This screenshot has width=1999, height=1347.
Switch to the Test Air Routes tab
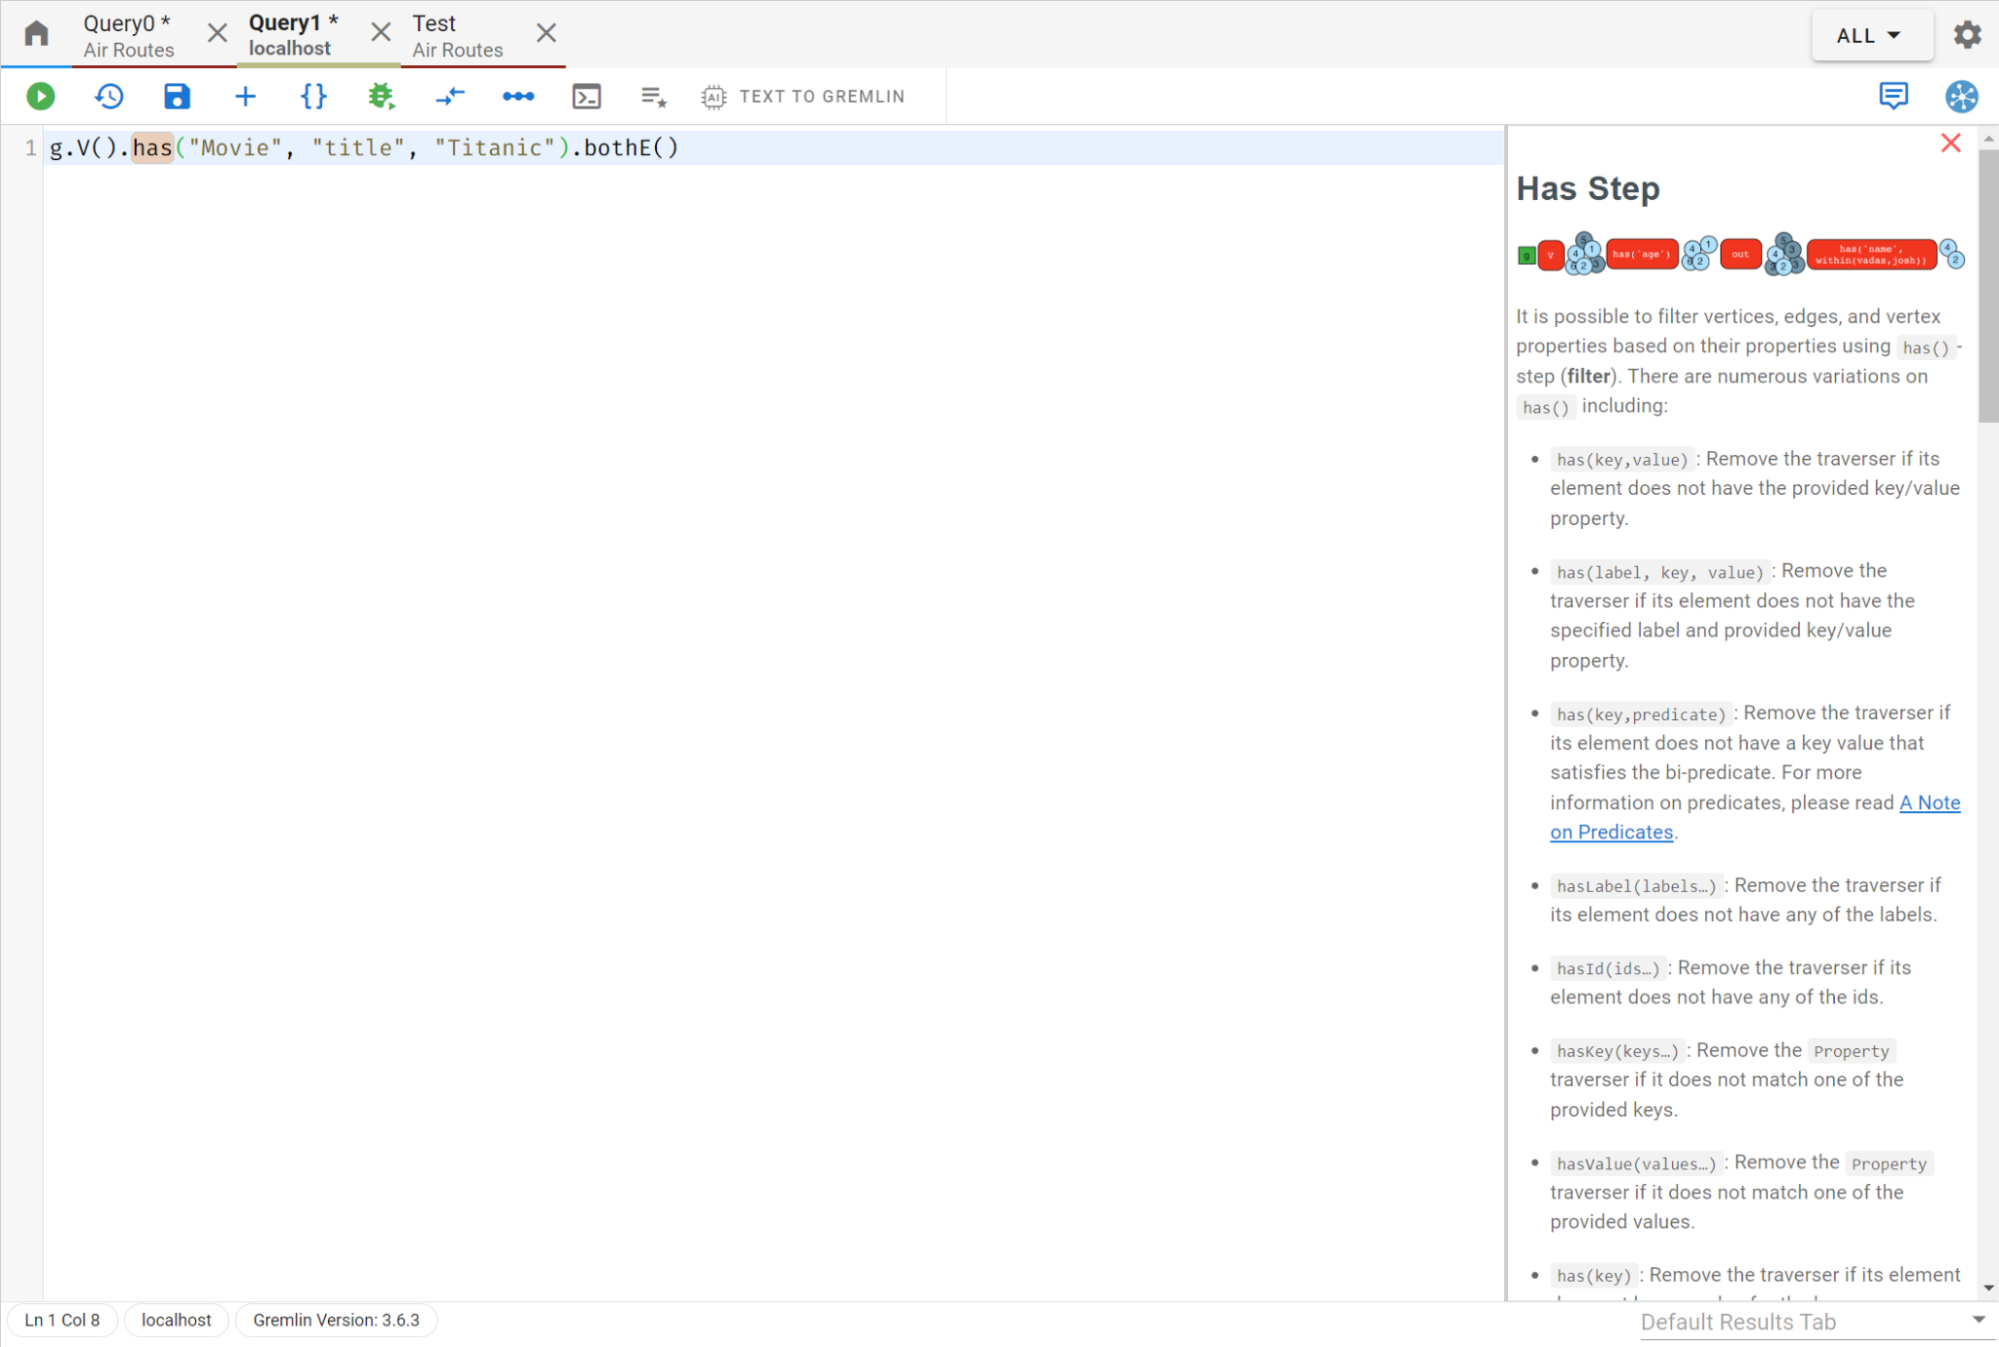click(457, 35)
